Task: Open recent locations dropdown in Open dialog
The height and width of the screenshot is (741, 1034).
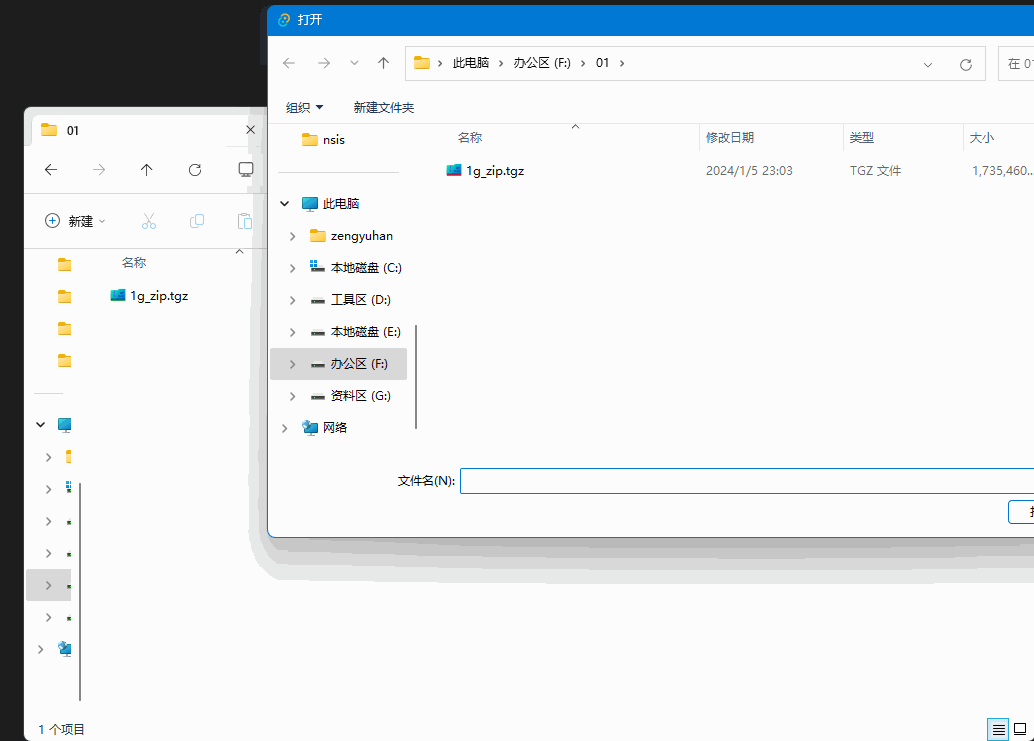Action: pos(354,63)
